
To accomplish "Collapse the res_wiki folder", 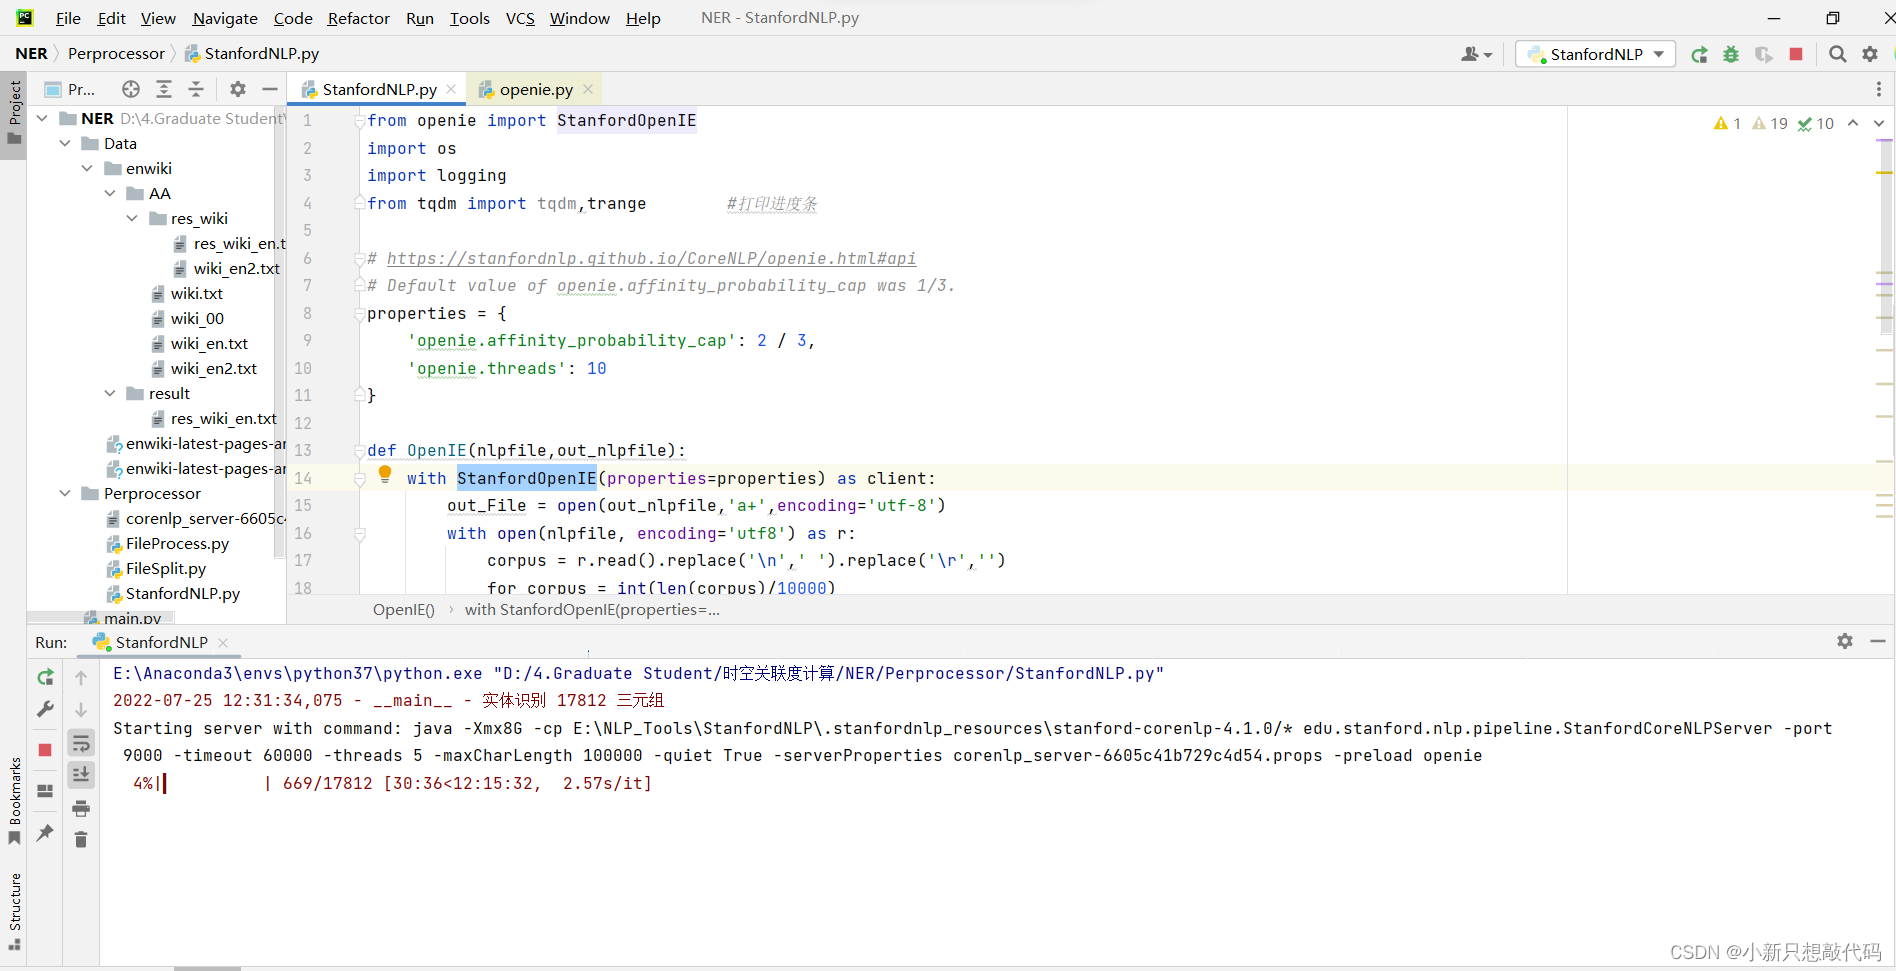I will coord(131,218).
